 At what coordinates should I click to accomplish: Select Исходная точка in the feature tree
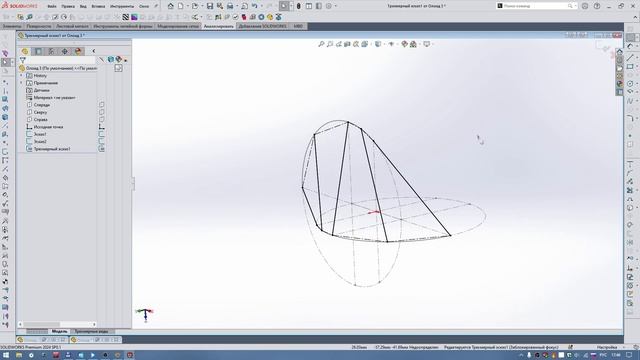pyautogui.click(x=48, y=127)
